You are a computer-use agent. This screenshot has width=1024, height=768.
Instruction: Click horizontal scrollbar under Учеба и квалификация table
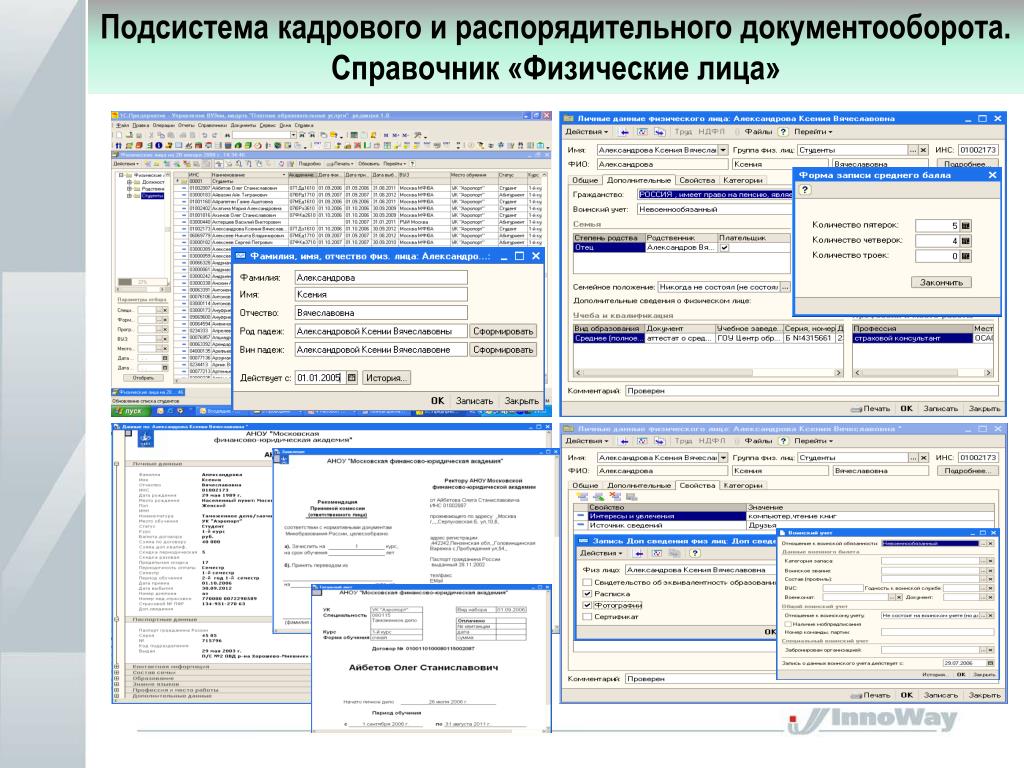point(708,373)
